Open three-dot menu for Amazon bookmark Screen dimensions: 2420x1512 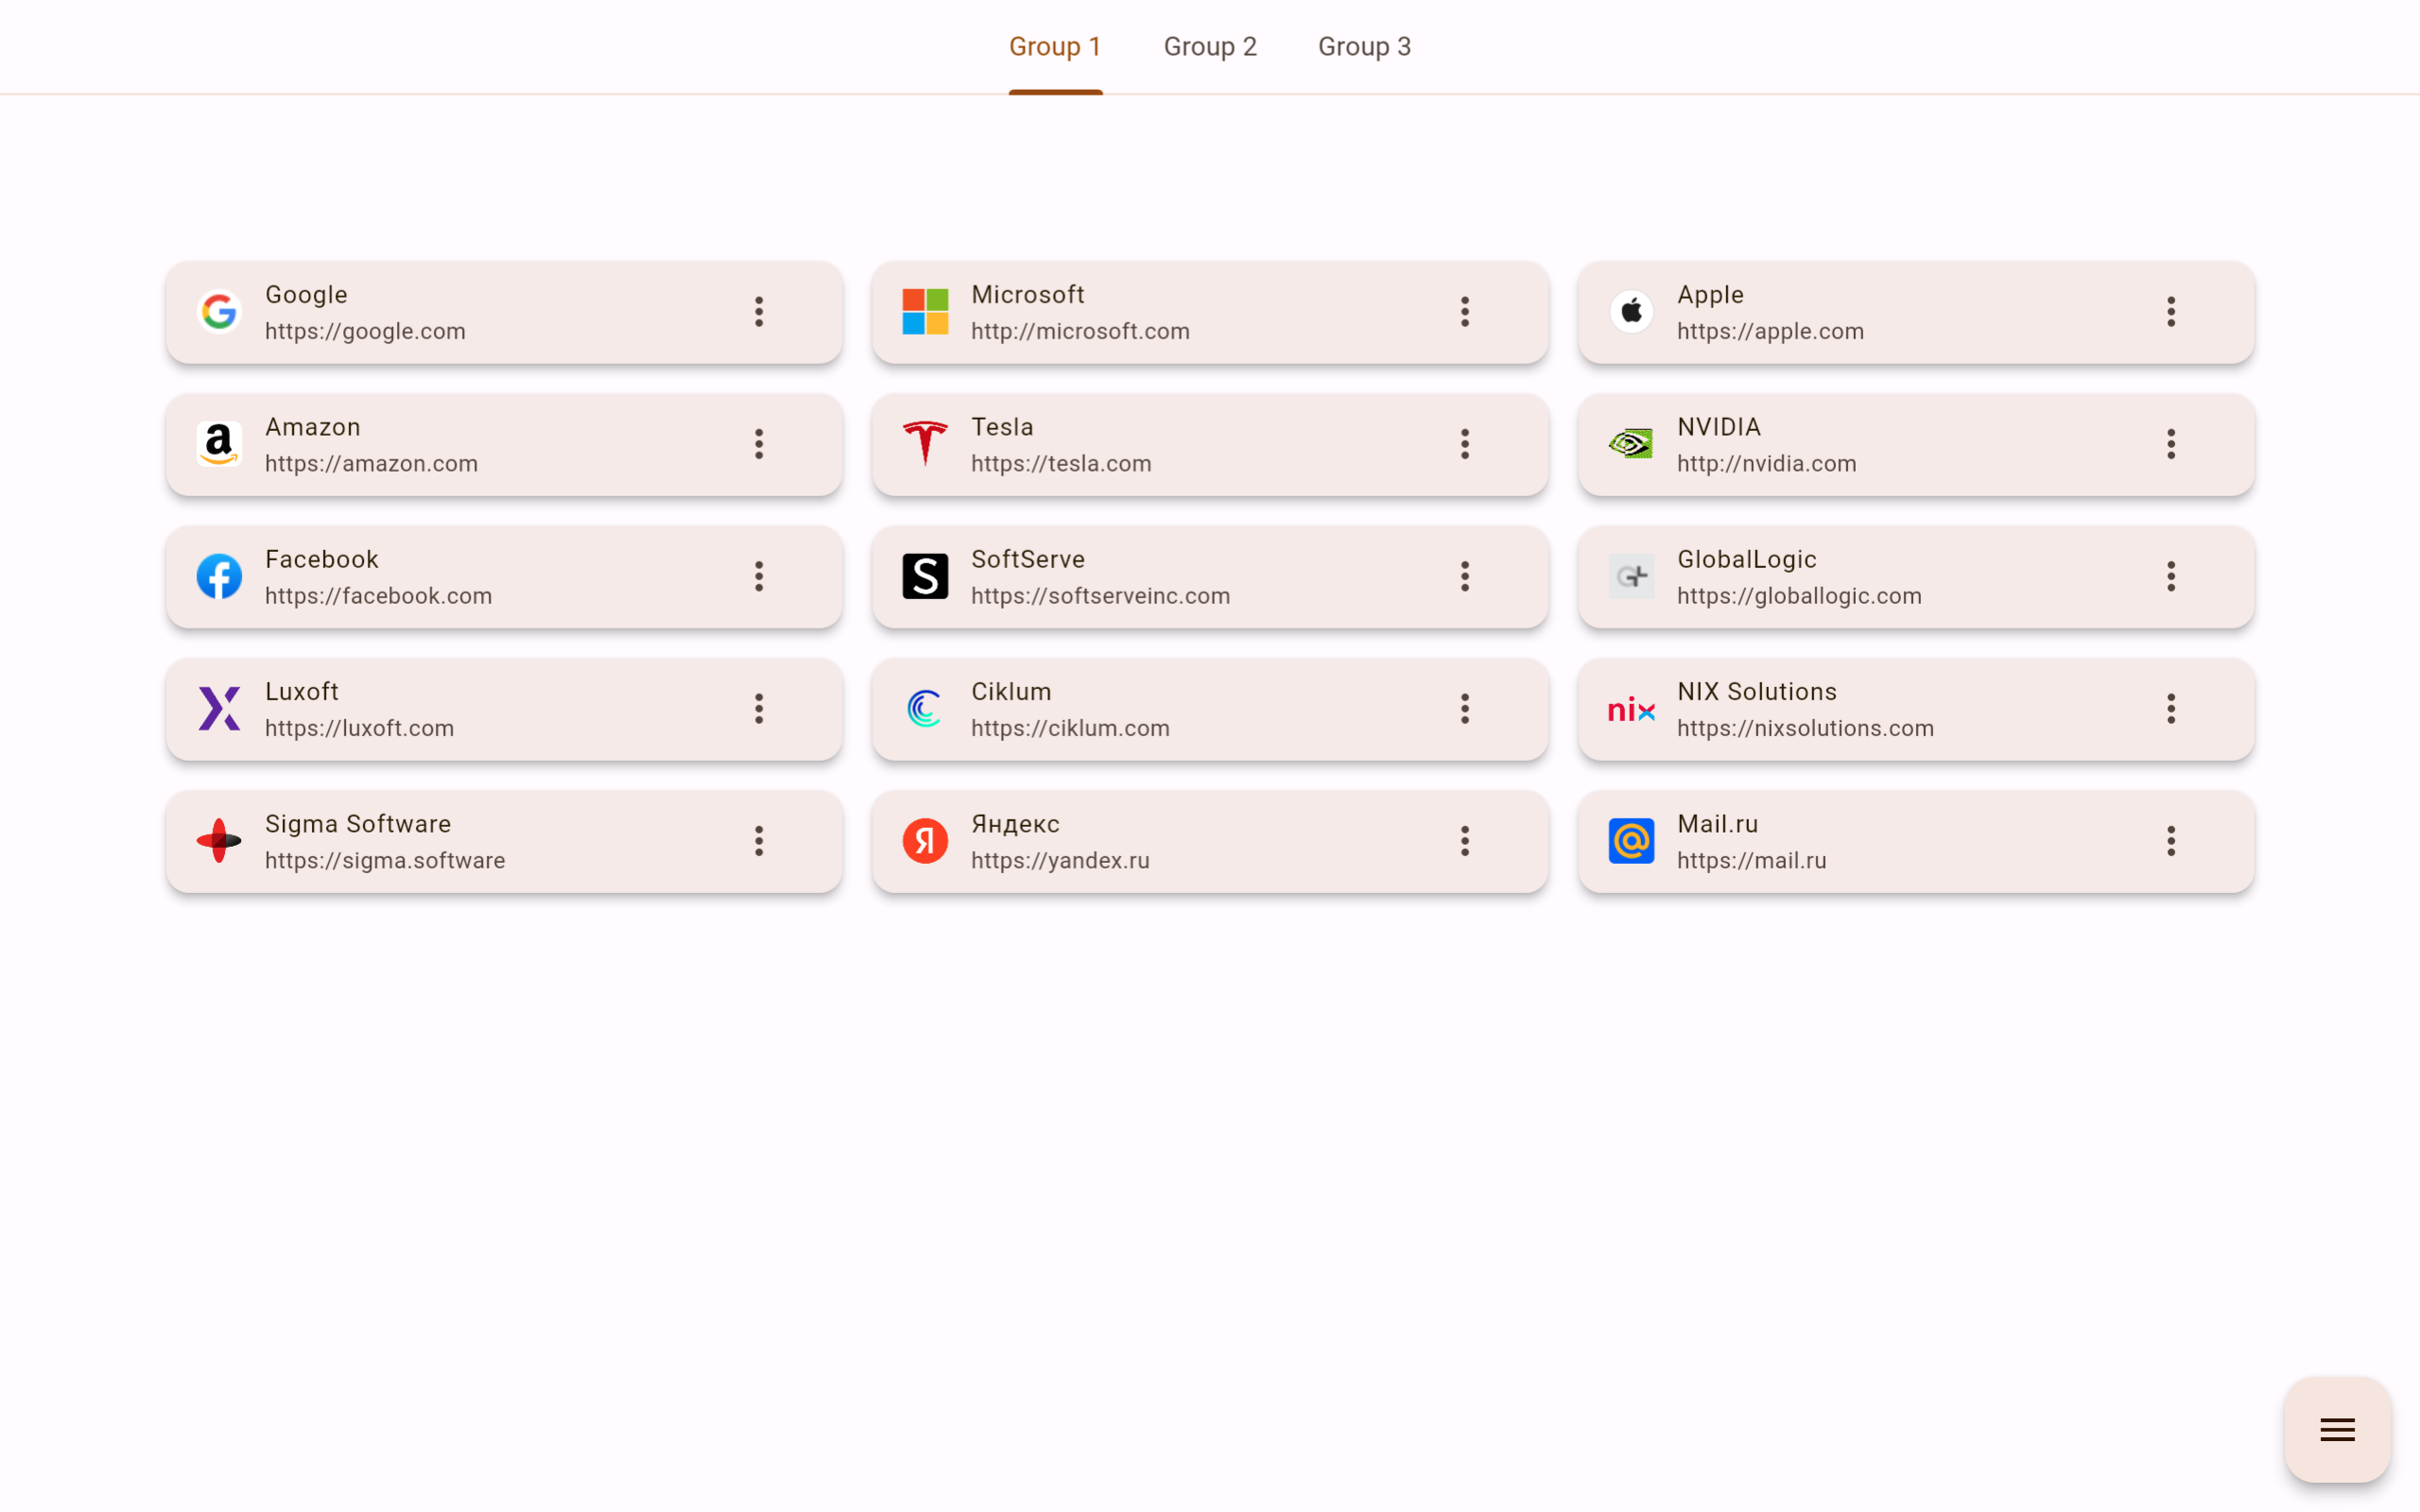pos(759,444)
